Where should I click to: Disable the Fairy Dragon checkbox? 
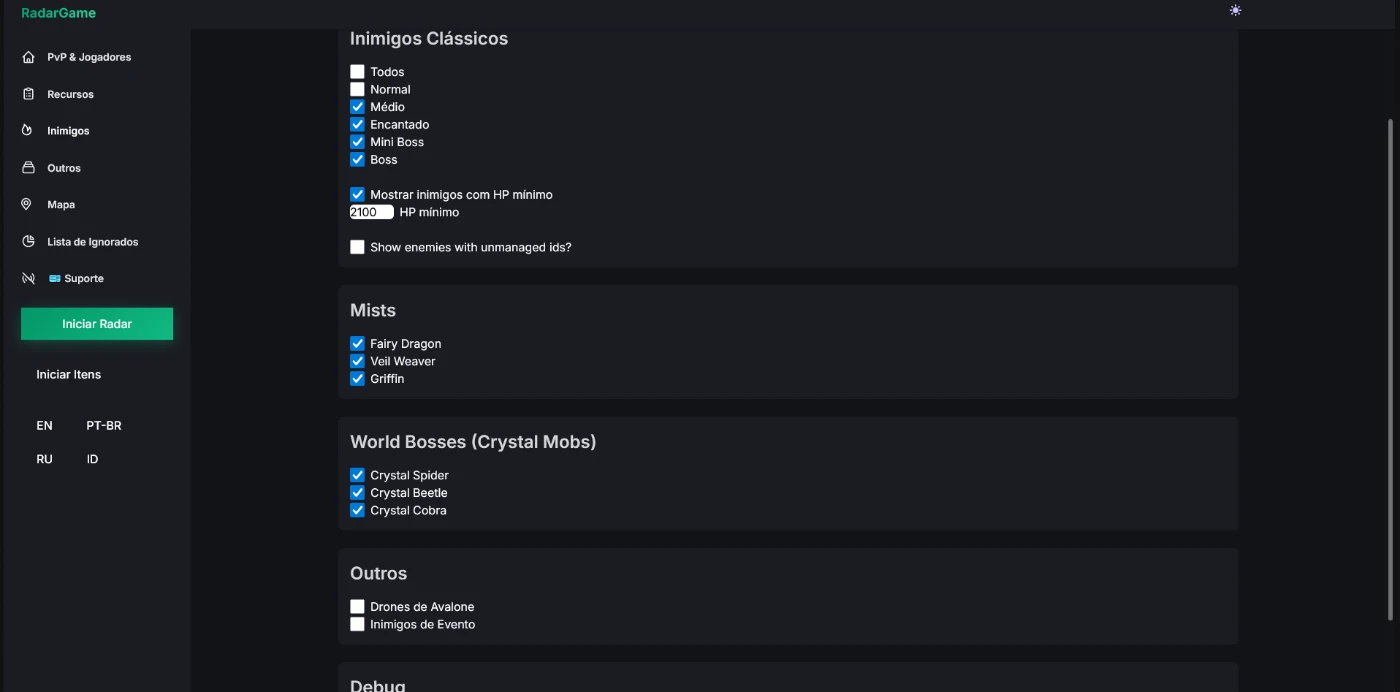tap(357, 344)
